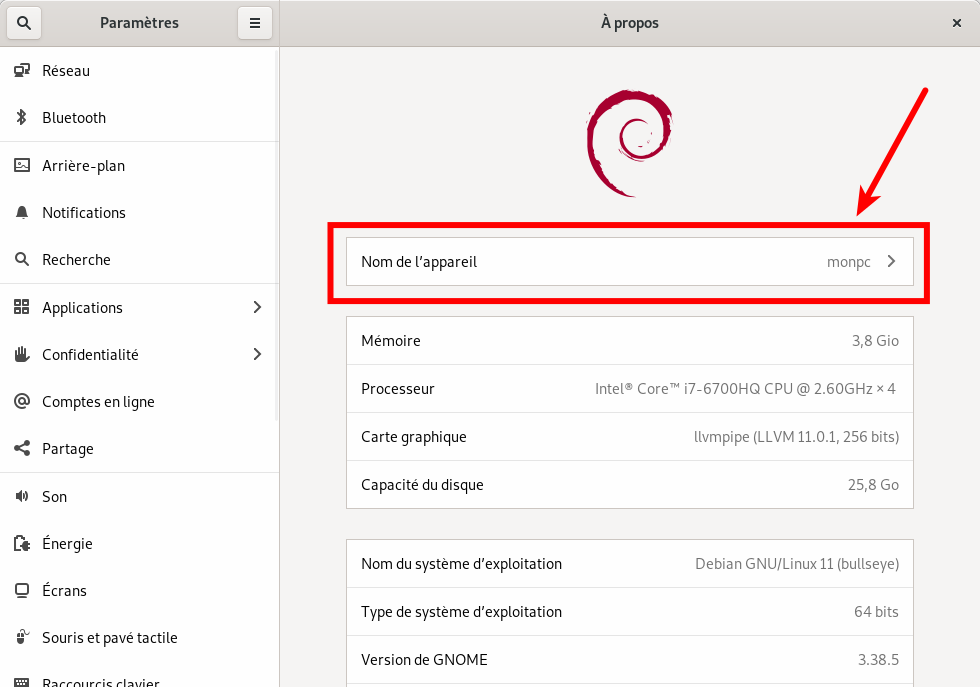Image resolution: width=980 pixels, height=687 pixels.
Task: Expand the Confidentialité submenu chevron
Action: point(257,354)
